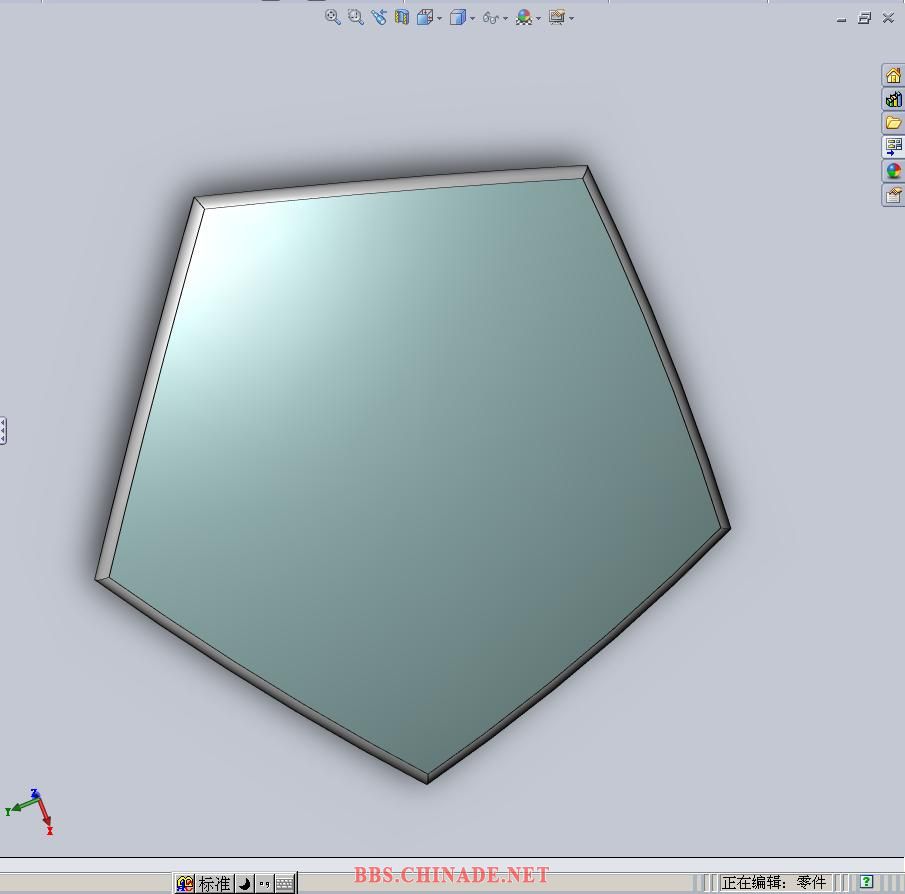Click the Apply Scene sphere icon
Screen dimensions: 905x894
[524, 17]
